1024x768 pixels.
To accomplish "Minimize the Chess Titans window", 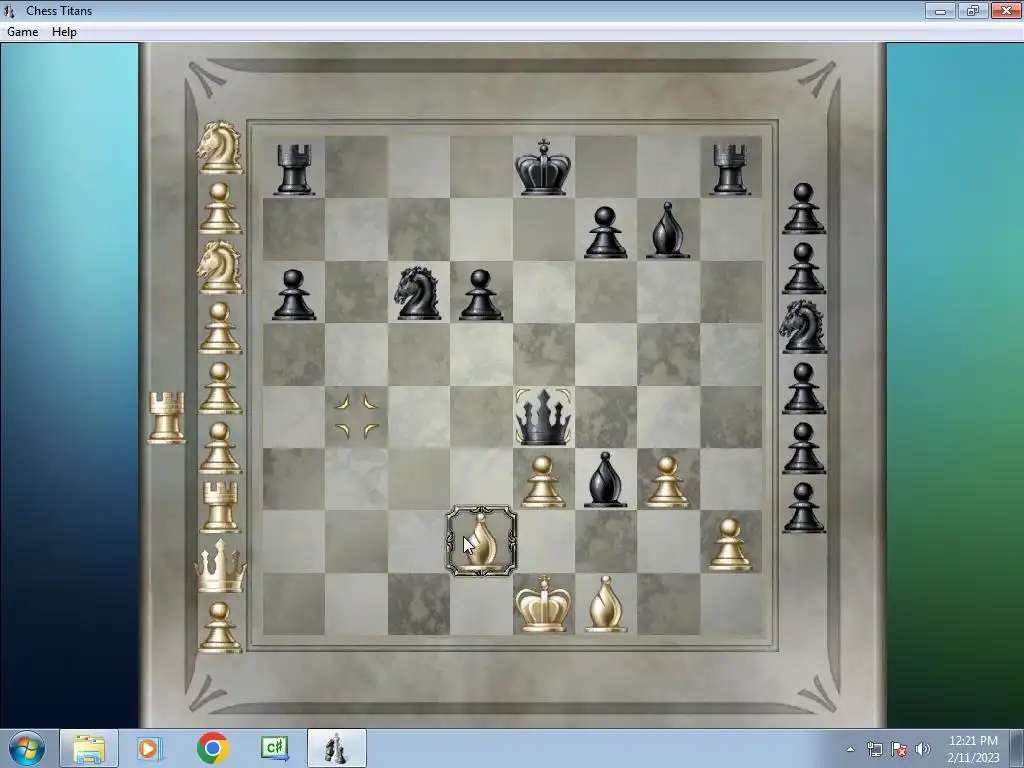I will pyautogui.click(x=940, y=10).
